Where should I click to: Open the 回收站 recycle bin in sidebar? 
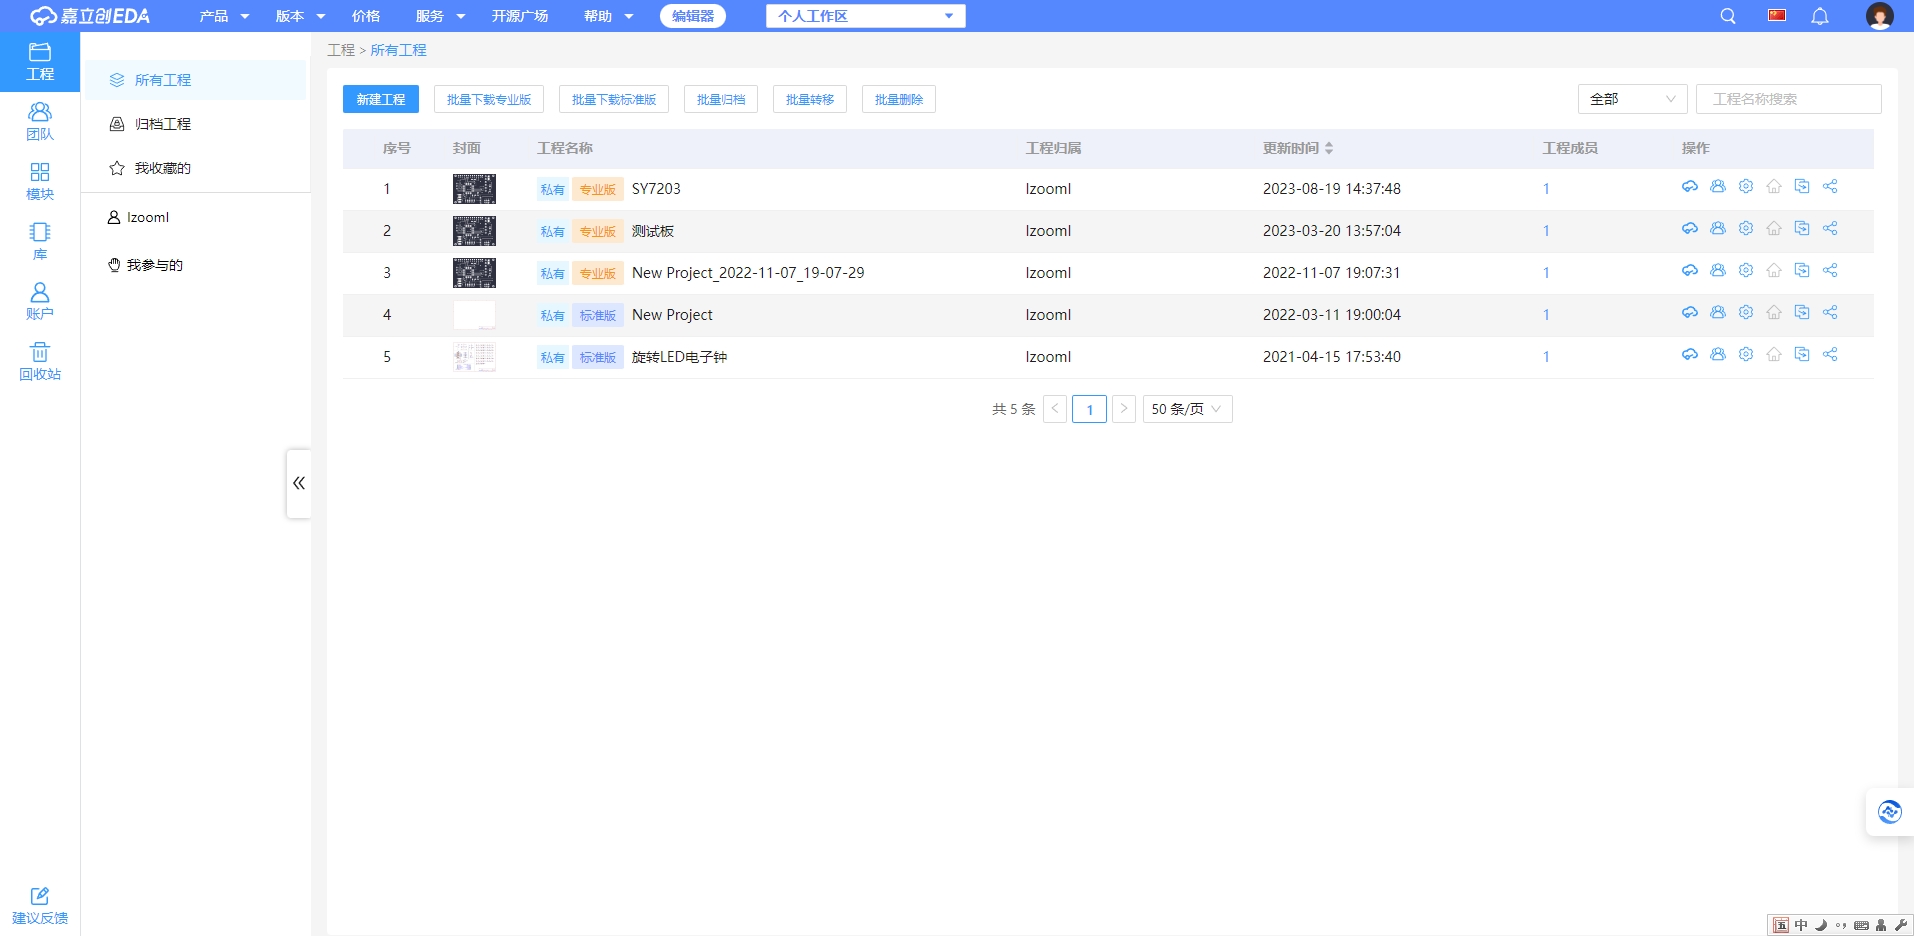pos(40,361)
